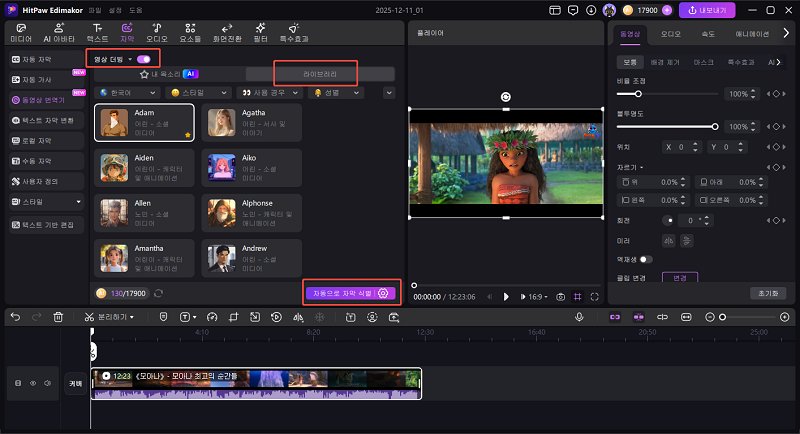Select 동영상 번역기 in the sidebar
Viewport: 800px width, 434px height.
46,100
